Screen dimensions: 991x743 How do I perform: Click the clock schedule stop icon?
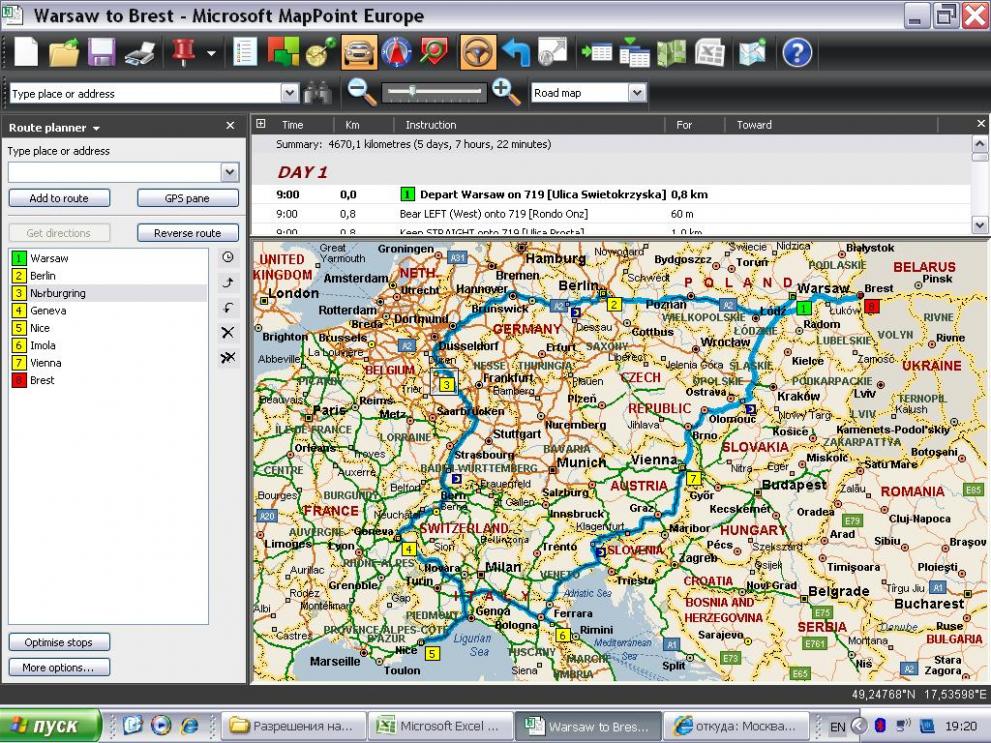click(228, 257)
